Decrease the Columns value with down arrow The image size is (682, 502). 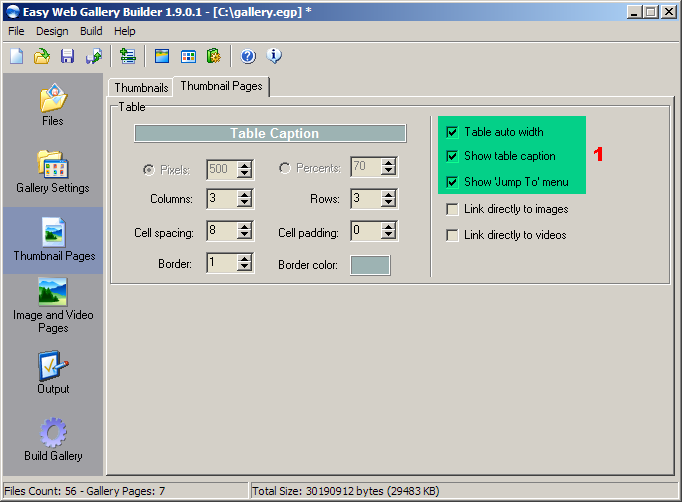[245, 203]
